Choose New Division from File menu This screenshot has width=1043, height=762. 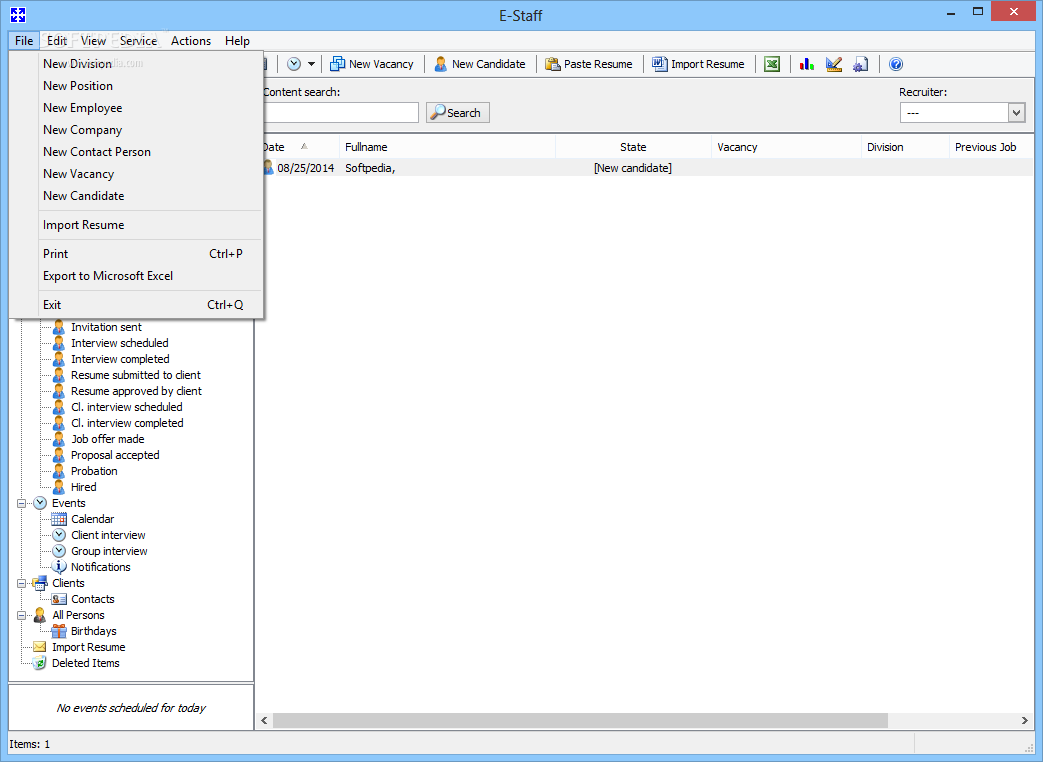136,64
